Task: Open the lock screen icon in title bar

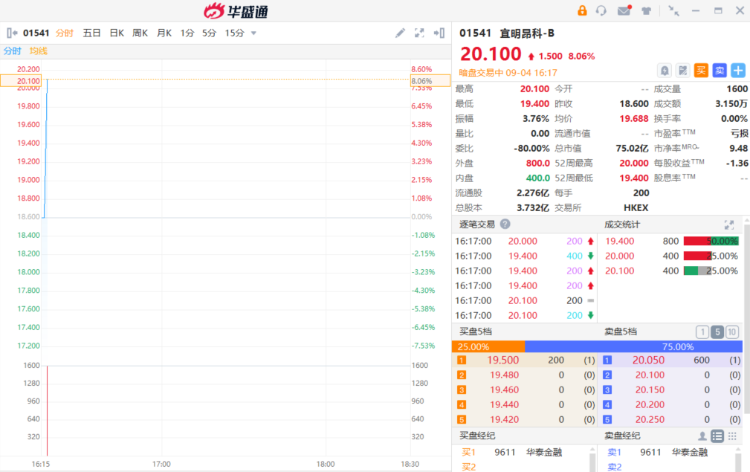Action: [582, 10]
